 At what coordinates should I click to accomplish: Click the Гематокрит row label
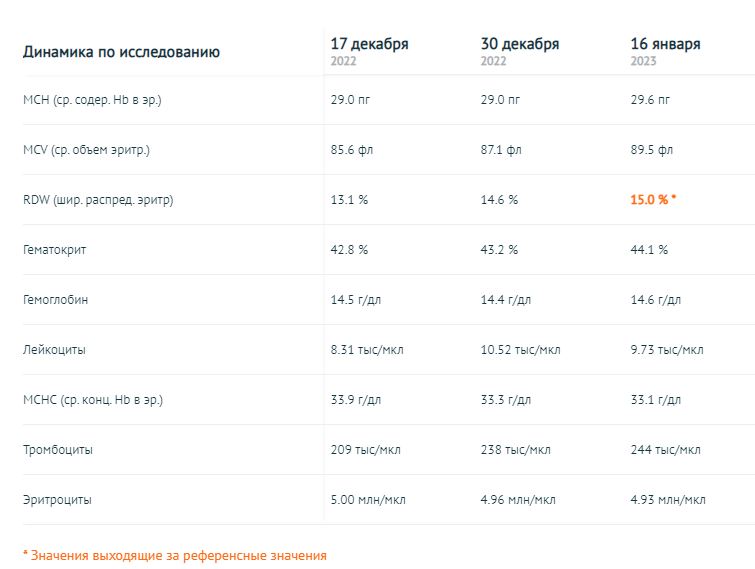[x=55, y=250]
